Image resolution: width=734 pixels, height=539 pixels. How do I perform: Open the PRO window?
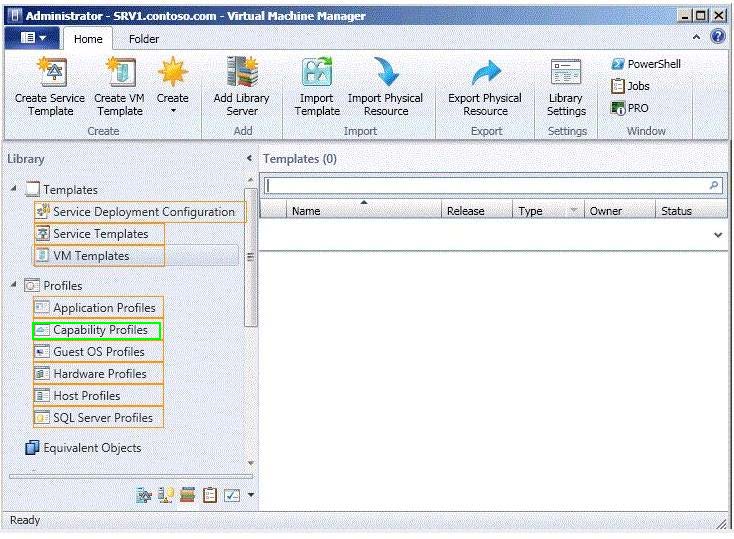[x=630, y=108]
